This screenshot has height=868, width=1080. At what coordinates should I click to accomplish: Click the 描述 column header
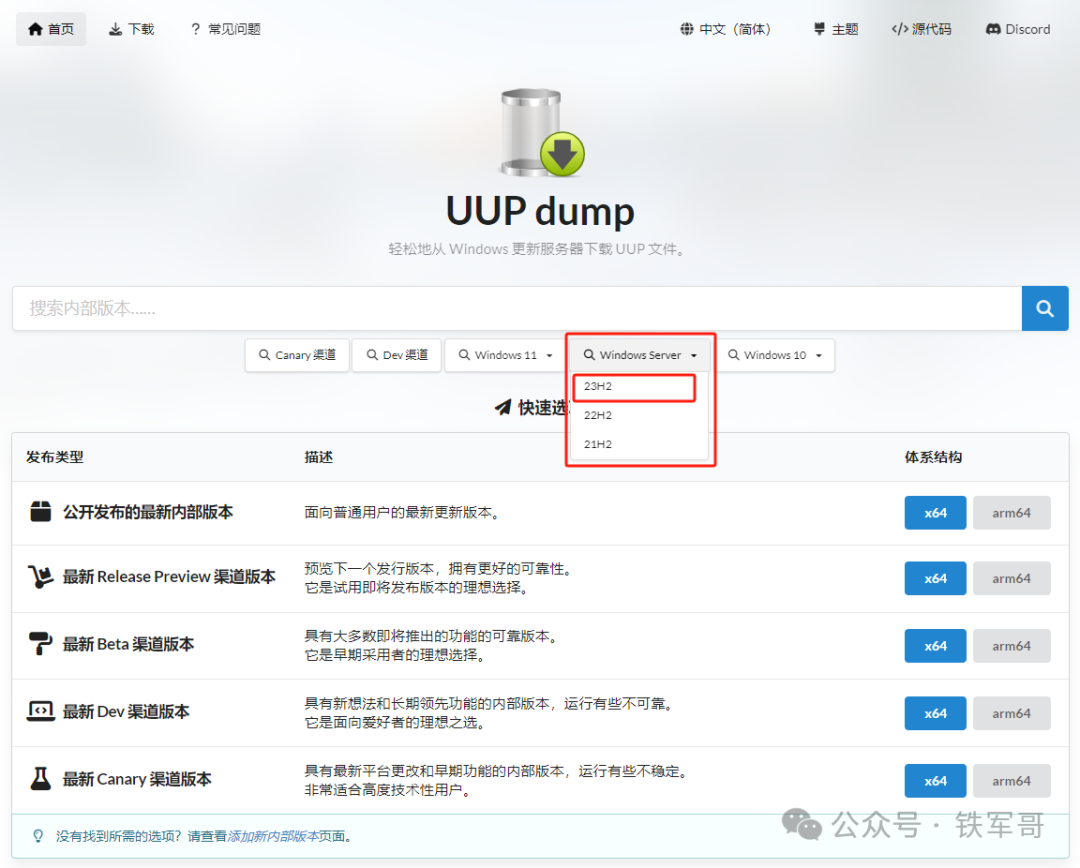pos(319,457)
